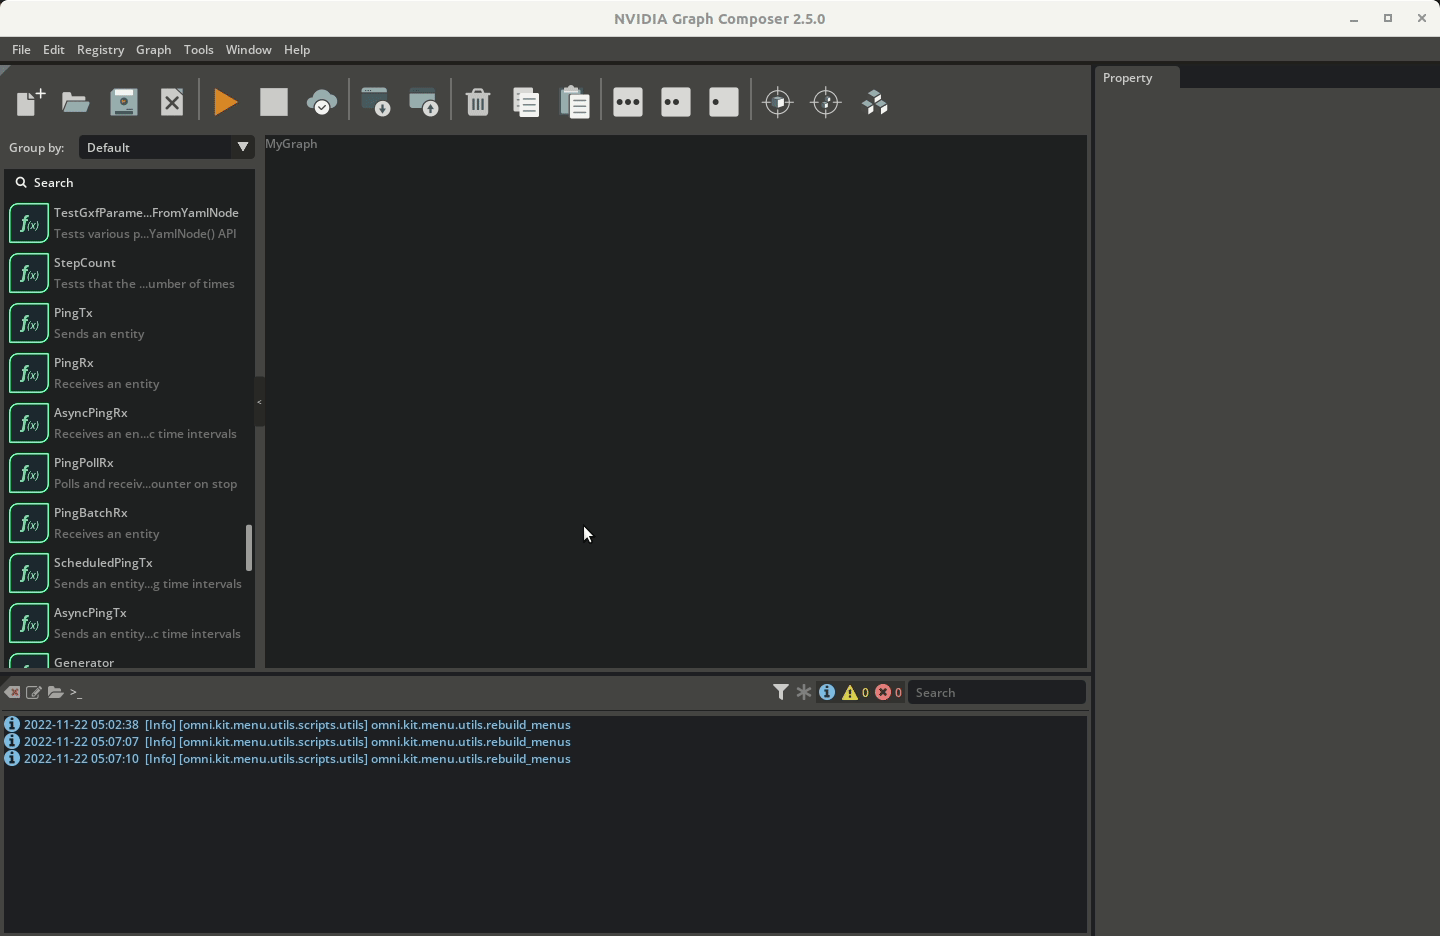This screenshot has width=1440, height=936.
Task: Create a new graph with the New icon
Action: [30, 102]
